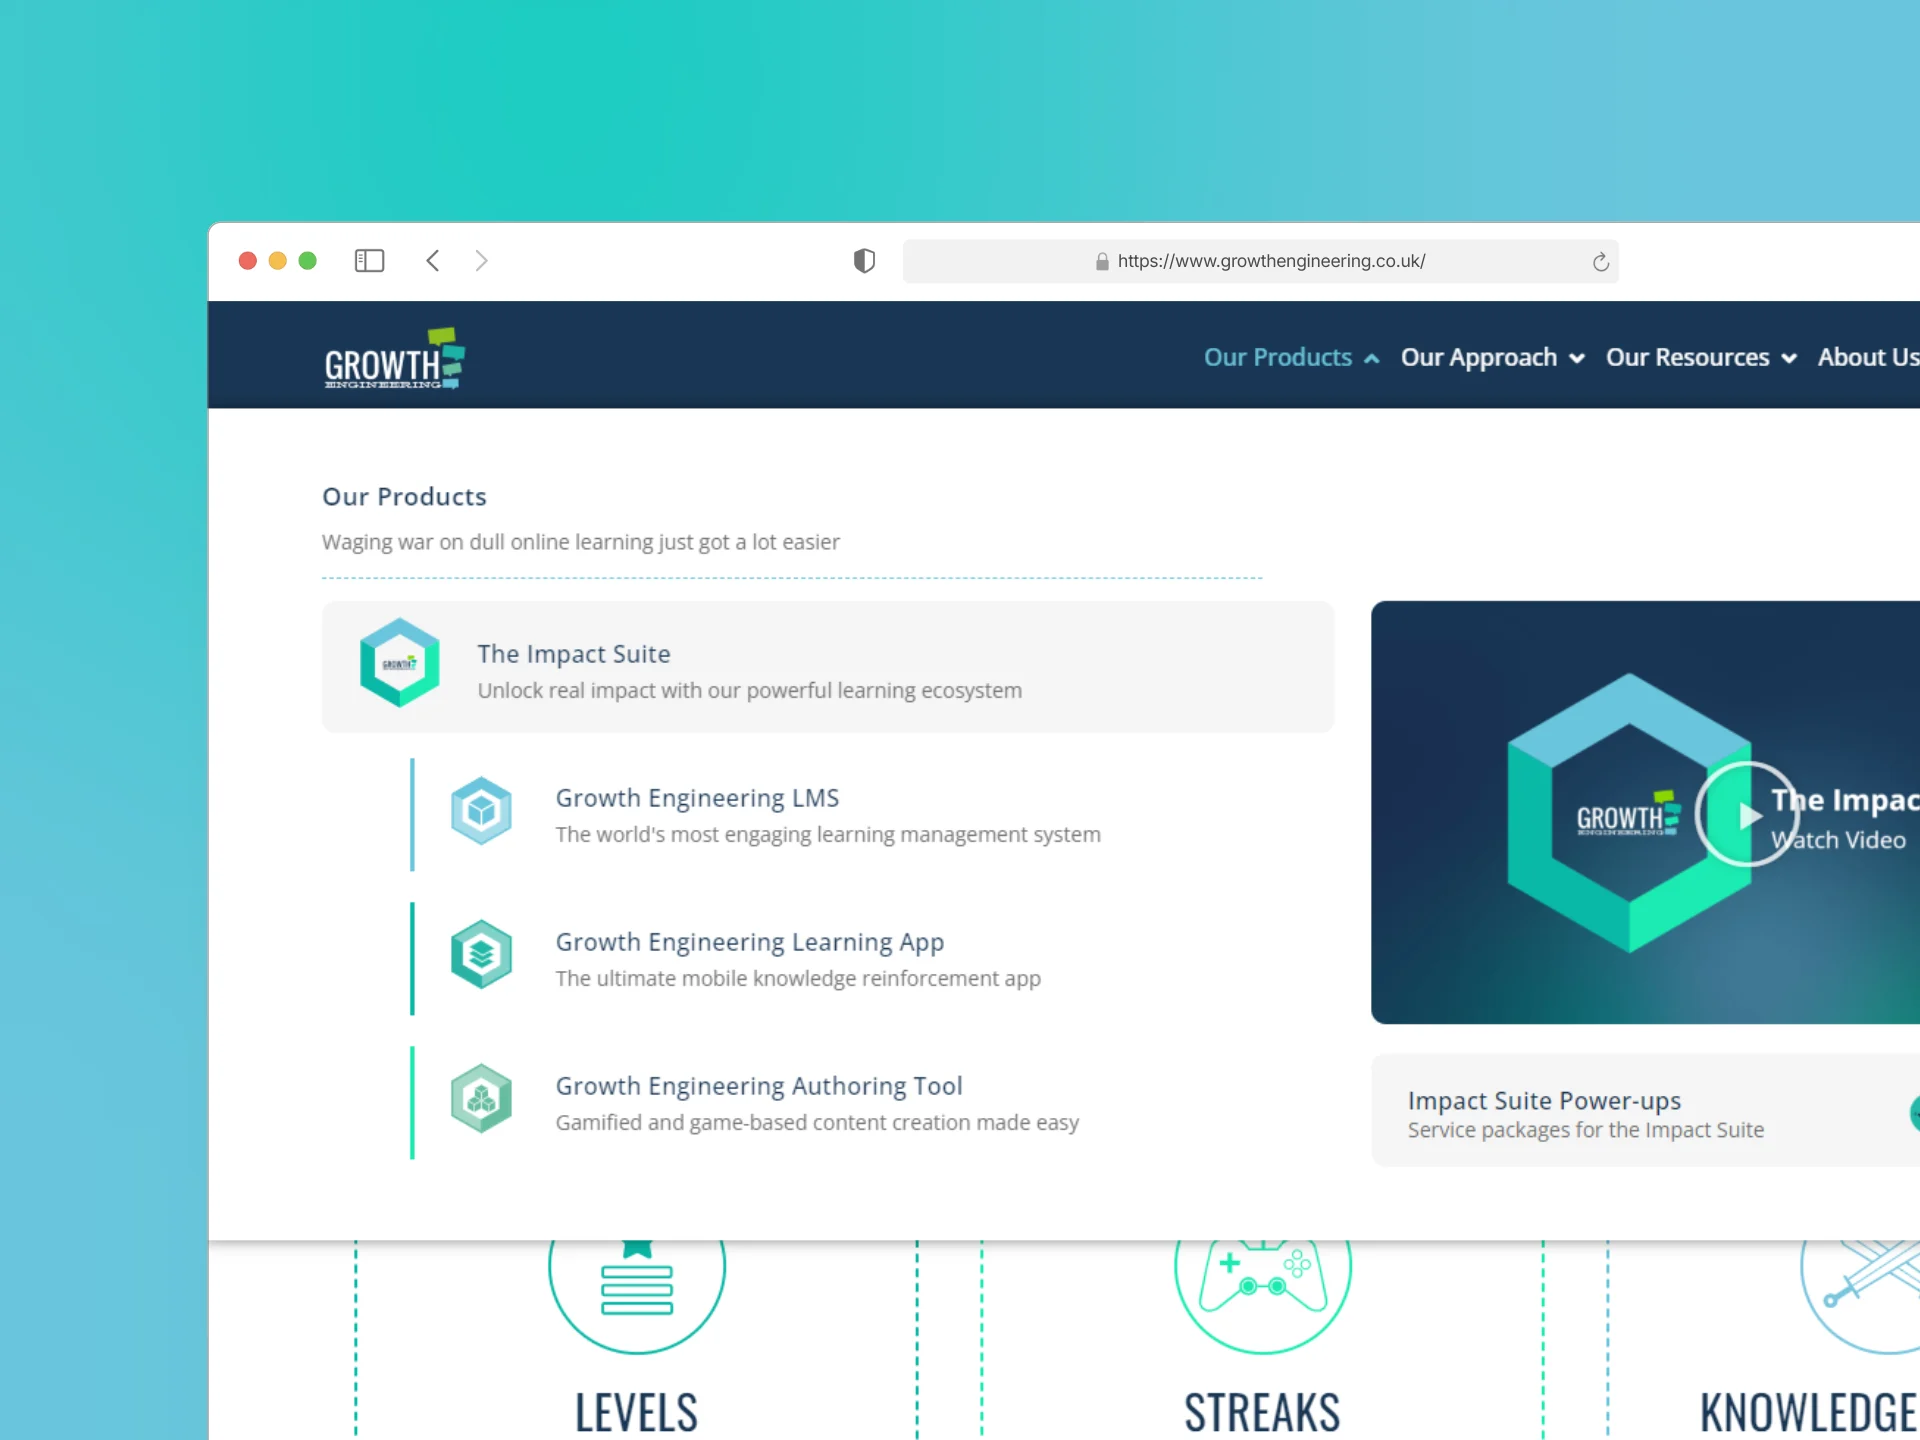Collapse the Our Products menu
Screen dimensions: 1920x1440
coord(1290,358)
